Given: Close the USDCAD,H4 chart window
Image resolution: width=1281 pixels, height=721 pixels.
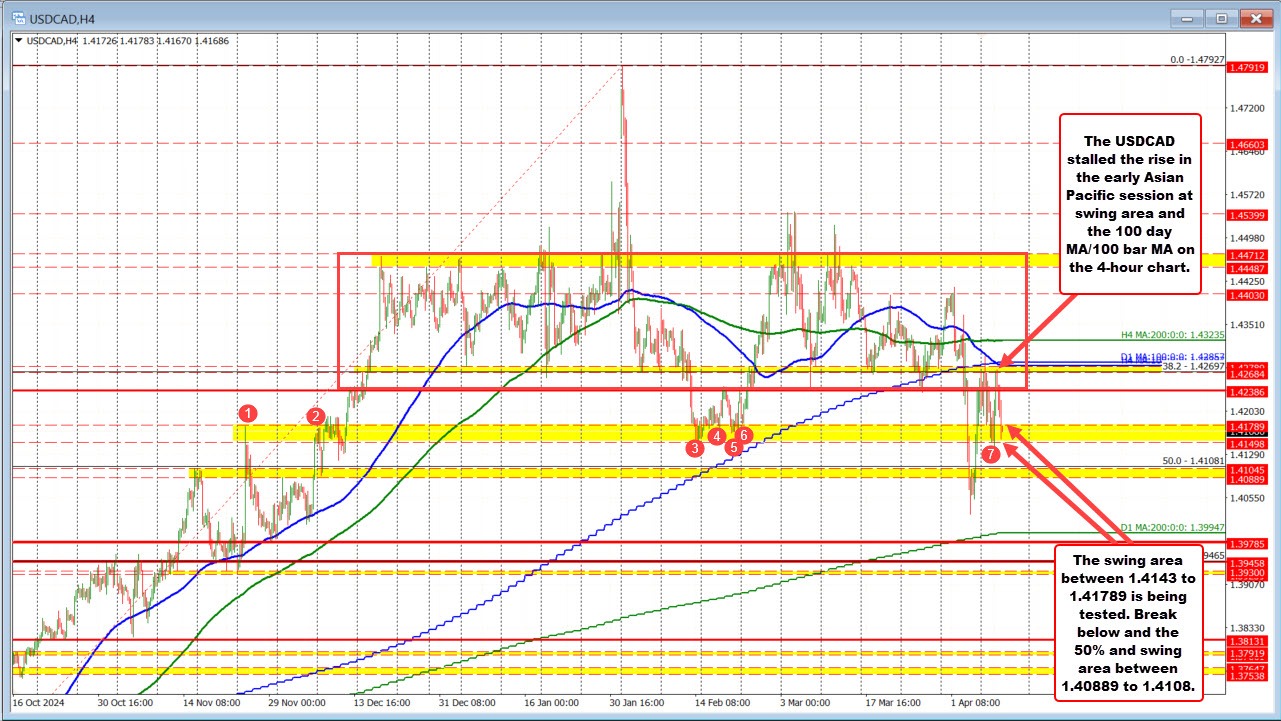Looking at the screenshot, I should pos(1254,18).
